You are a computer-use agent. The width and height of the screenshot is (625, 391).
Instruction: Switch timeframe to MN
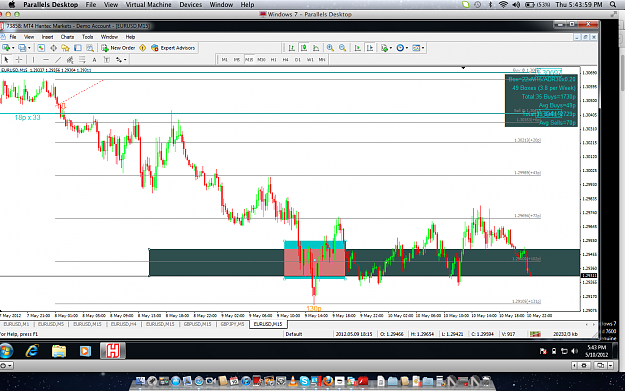coord(322,60)
